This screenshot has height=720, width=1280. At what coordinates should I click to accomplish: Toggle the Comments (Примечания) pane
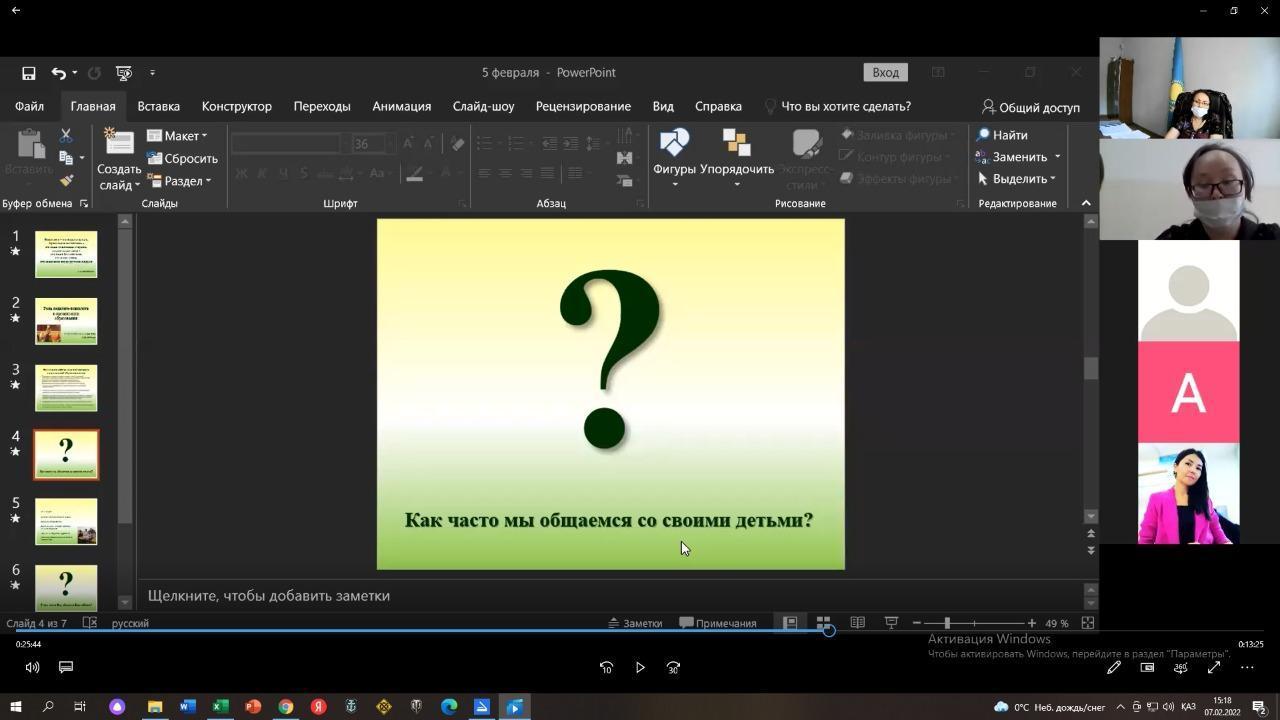coord(718,623)
